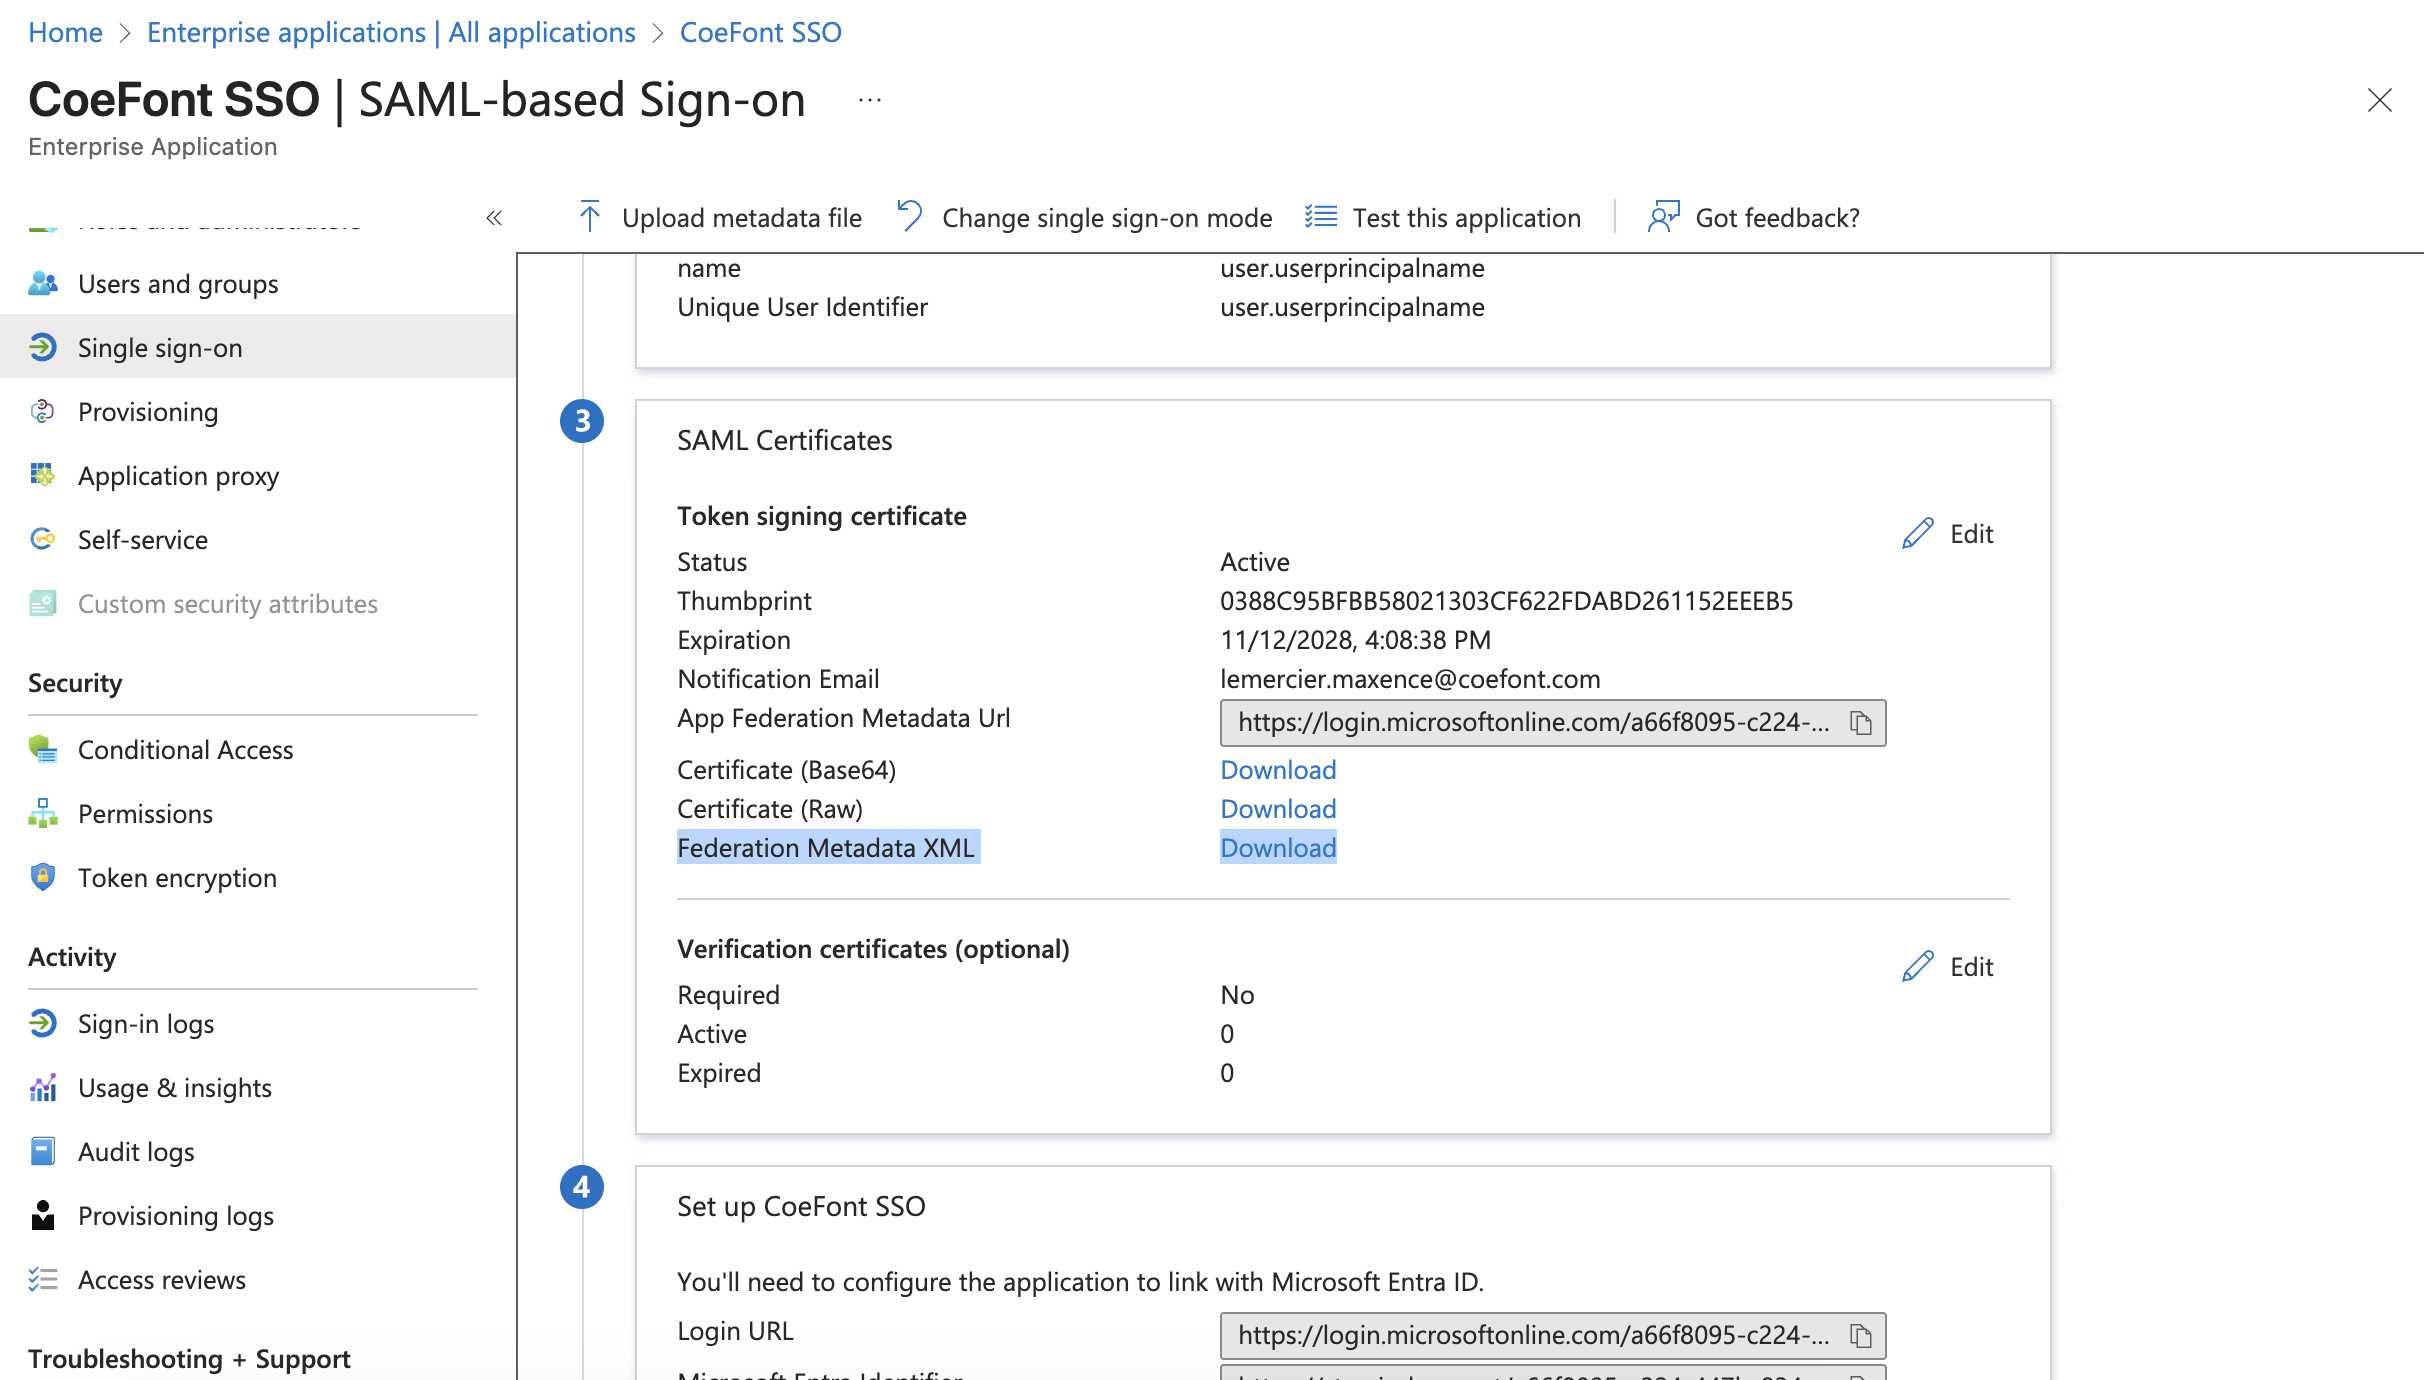This screenshot has height=1380, width=2424.
Task: Click the notification email lemercier.maxence@coefont.com
Action: click(1410, 679)
